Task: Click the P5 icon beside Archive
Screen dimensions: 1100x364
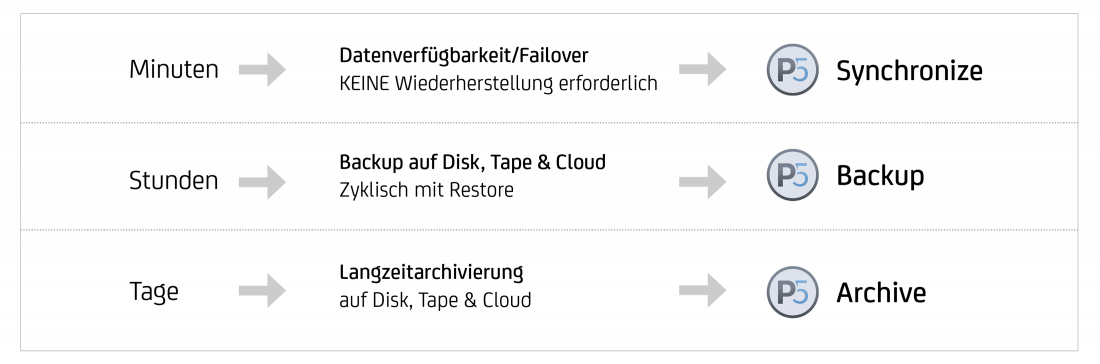Action: pyautogui.click(x=792, y=292)
